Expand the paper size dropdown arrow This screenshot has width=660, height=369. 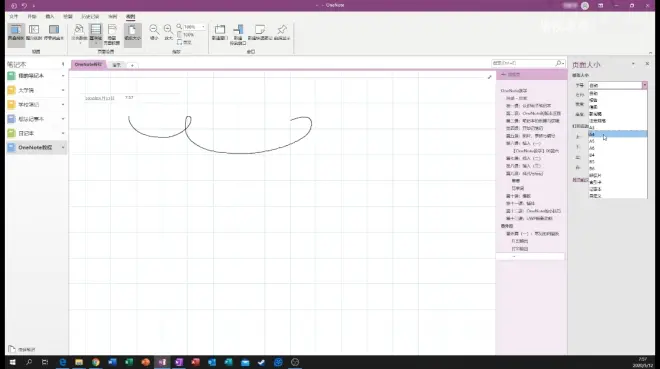tap(644, 85)
